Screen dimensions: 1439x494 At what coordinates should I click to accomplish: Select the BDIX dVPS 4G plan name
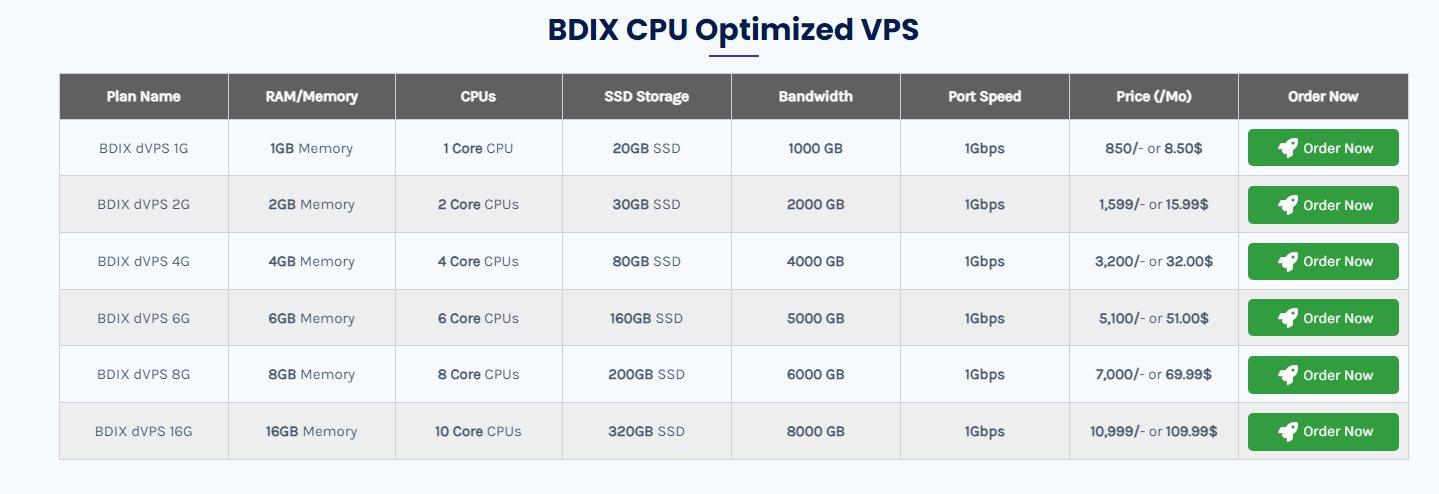click(144, 262)
